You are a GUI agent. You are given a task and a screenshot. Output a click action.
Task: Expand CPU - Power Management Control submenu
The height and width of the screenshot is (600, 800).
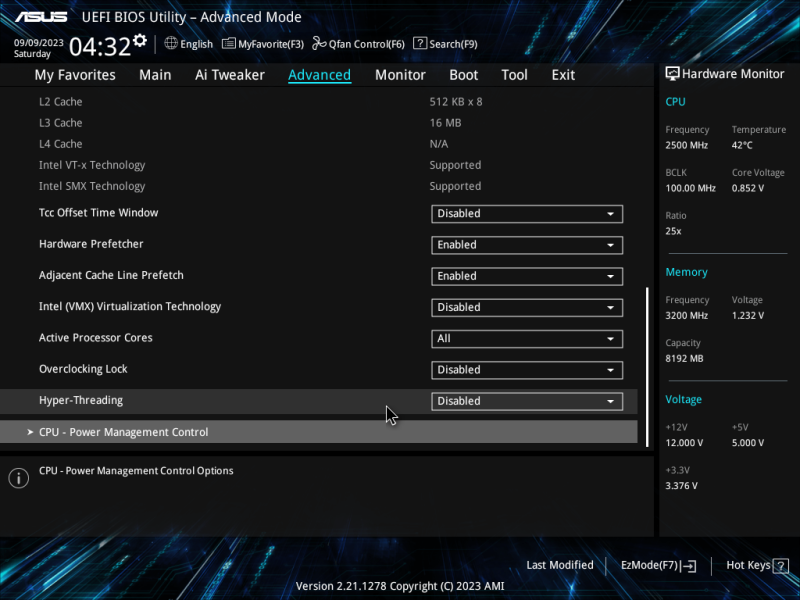[318, 432]
